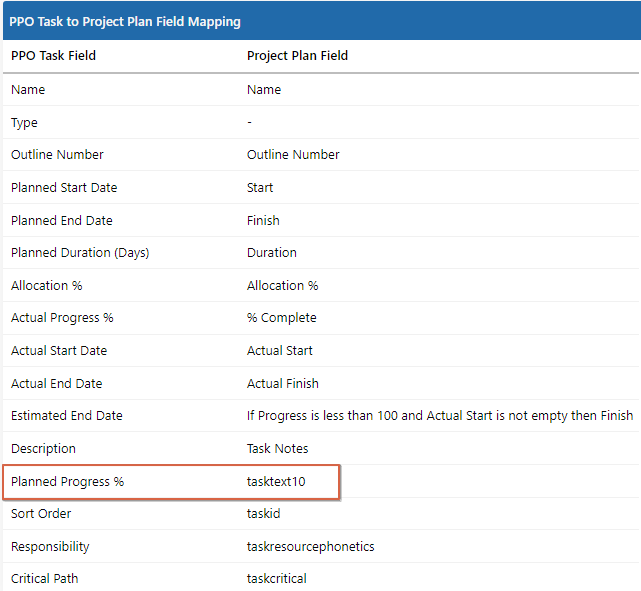This screenshot has height=591, width=641.
Task: Select the 'Critical Path' cell
Action: tap(45, 579)
